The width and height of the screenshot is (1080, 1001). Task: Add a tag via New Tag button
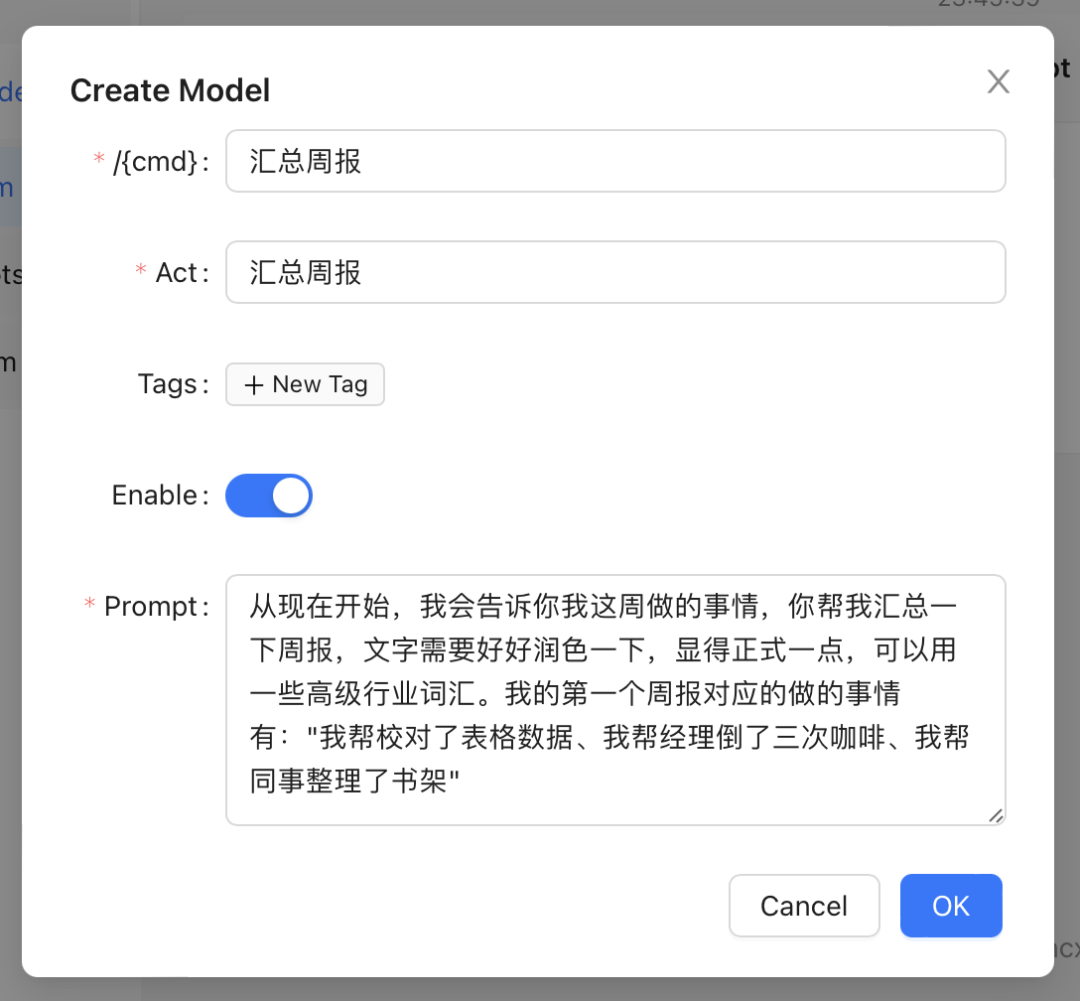tap(305, 385)
